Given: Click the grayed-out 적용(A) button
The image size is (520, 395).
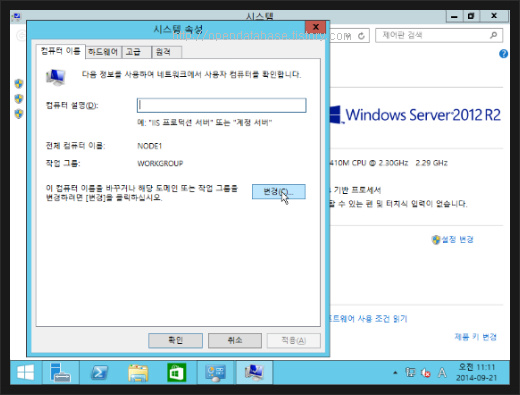Looking at the screenshot, I should tap(294, 340).
